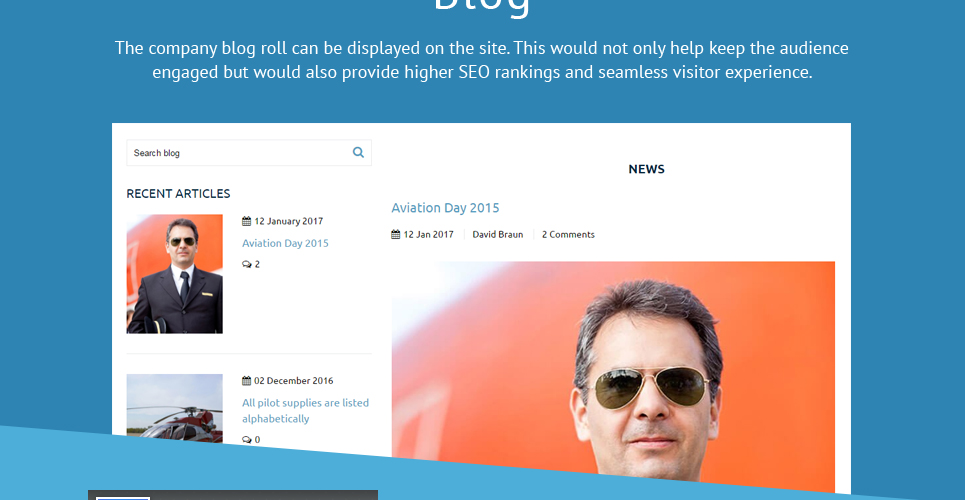Viewport: 965px width, 500px height.
Task: Click the 02 December 2016 date text
Action: click(294, 381)
